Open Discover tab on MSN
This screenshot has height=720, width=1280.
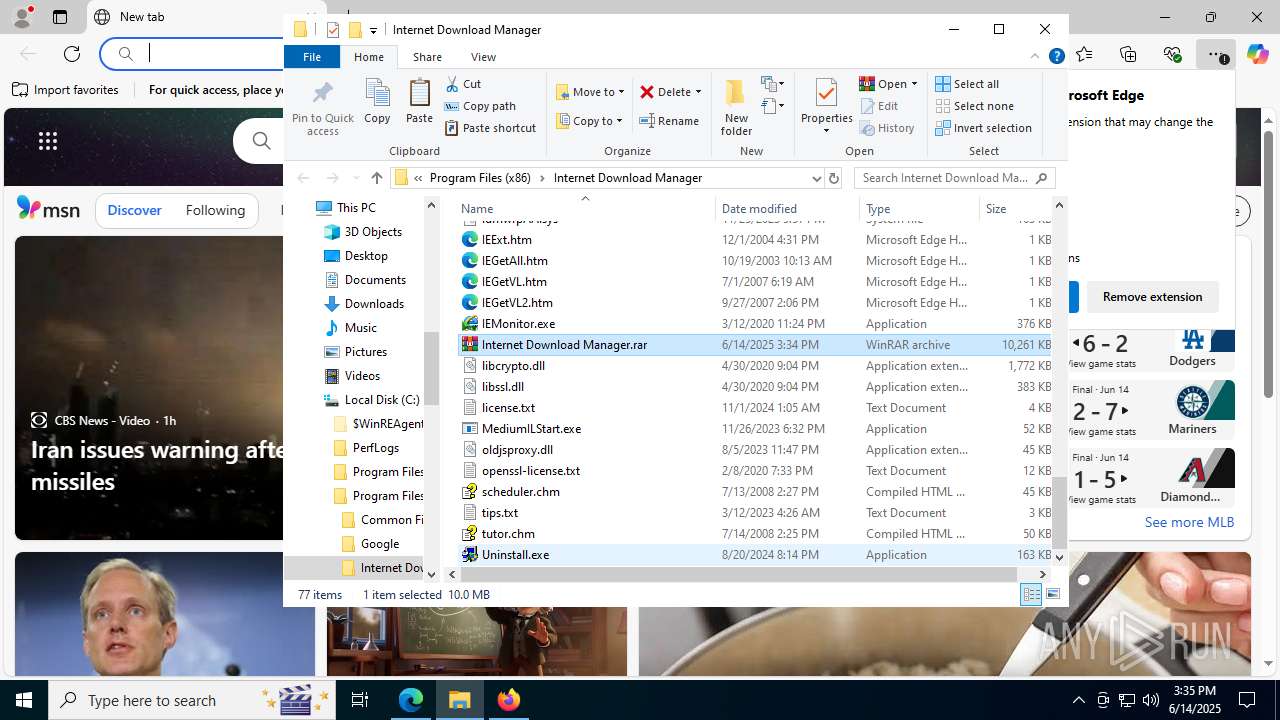click(x=134, y=210)
